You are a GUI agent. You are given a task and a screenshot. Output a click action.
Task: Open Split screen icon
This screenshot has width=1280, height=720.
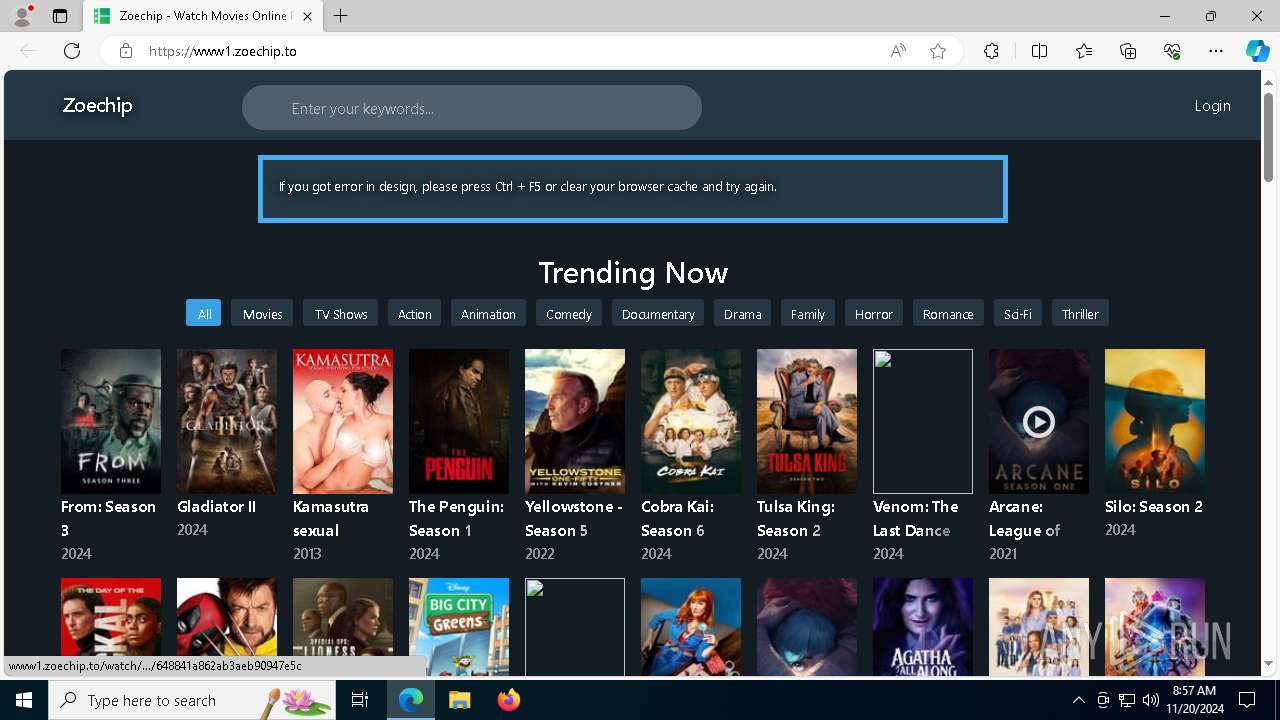pyautogui.click(x=1039, y=51)
